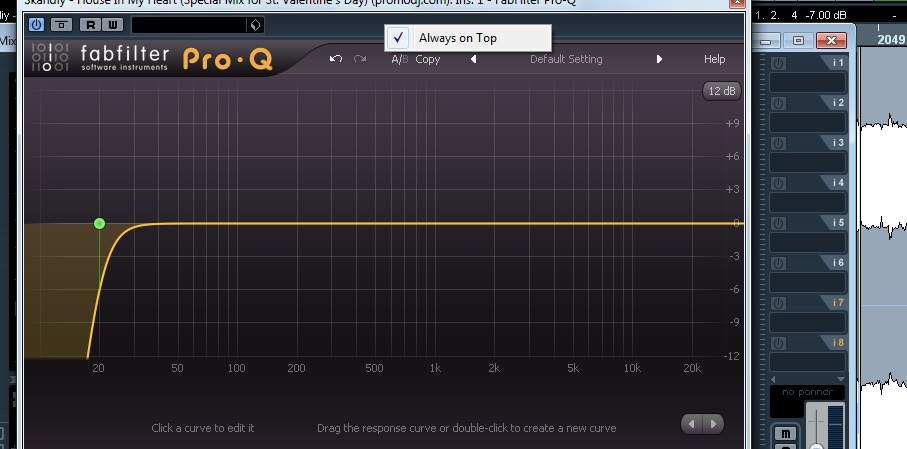Open the preset name field in plugin header

189,25
